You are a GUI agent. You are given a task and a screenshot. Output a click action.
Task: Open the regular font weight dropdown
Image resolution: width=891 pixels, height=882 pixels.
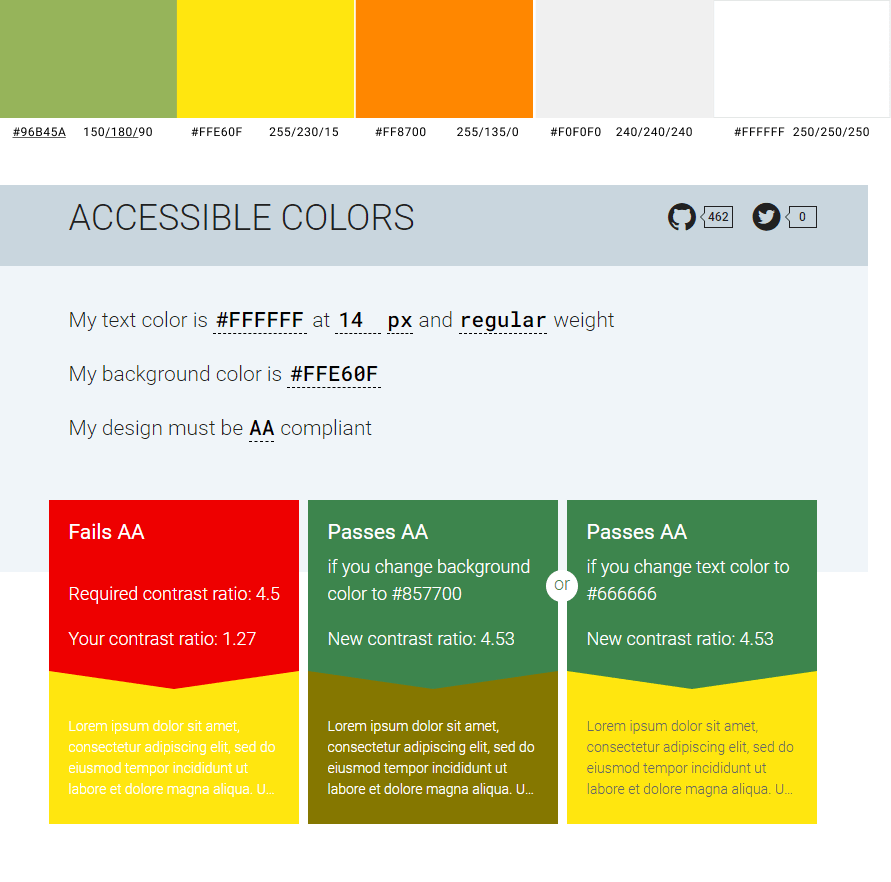502,321
